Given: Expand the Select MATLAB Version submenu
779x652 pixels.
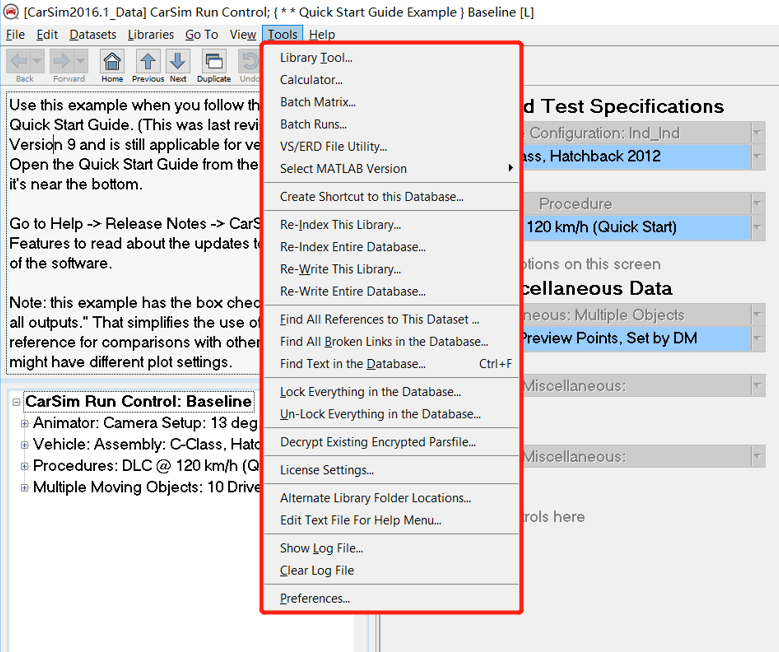Looking at the screenshot, I should 510,168.
